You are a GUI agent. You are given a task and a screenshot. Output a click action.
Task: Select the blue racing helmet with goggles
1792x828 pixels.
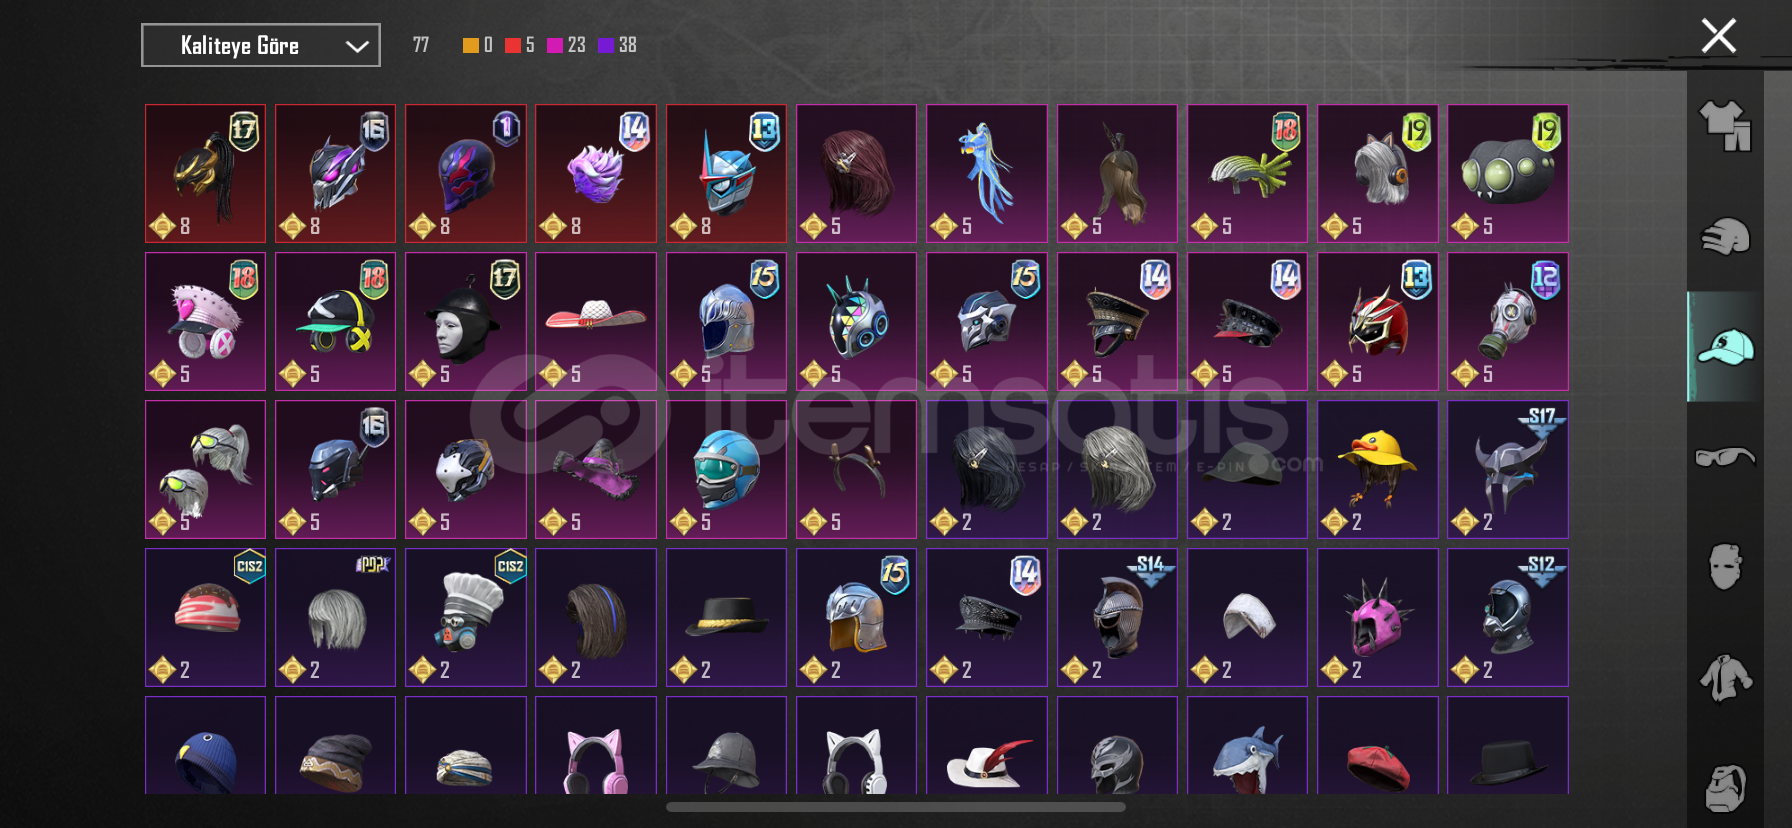(726, 469)
